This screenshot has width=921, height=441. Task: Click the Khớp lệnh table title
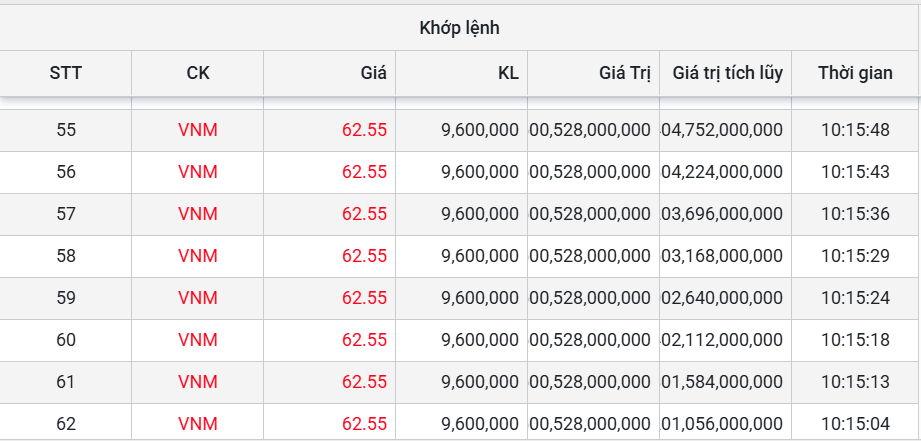[459, 27]
